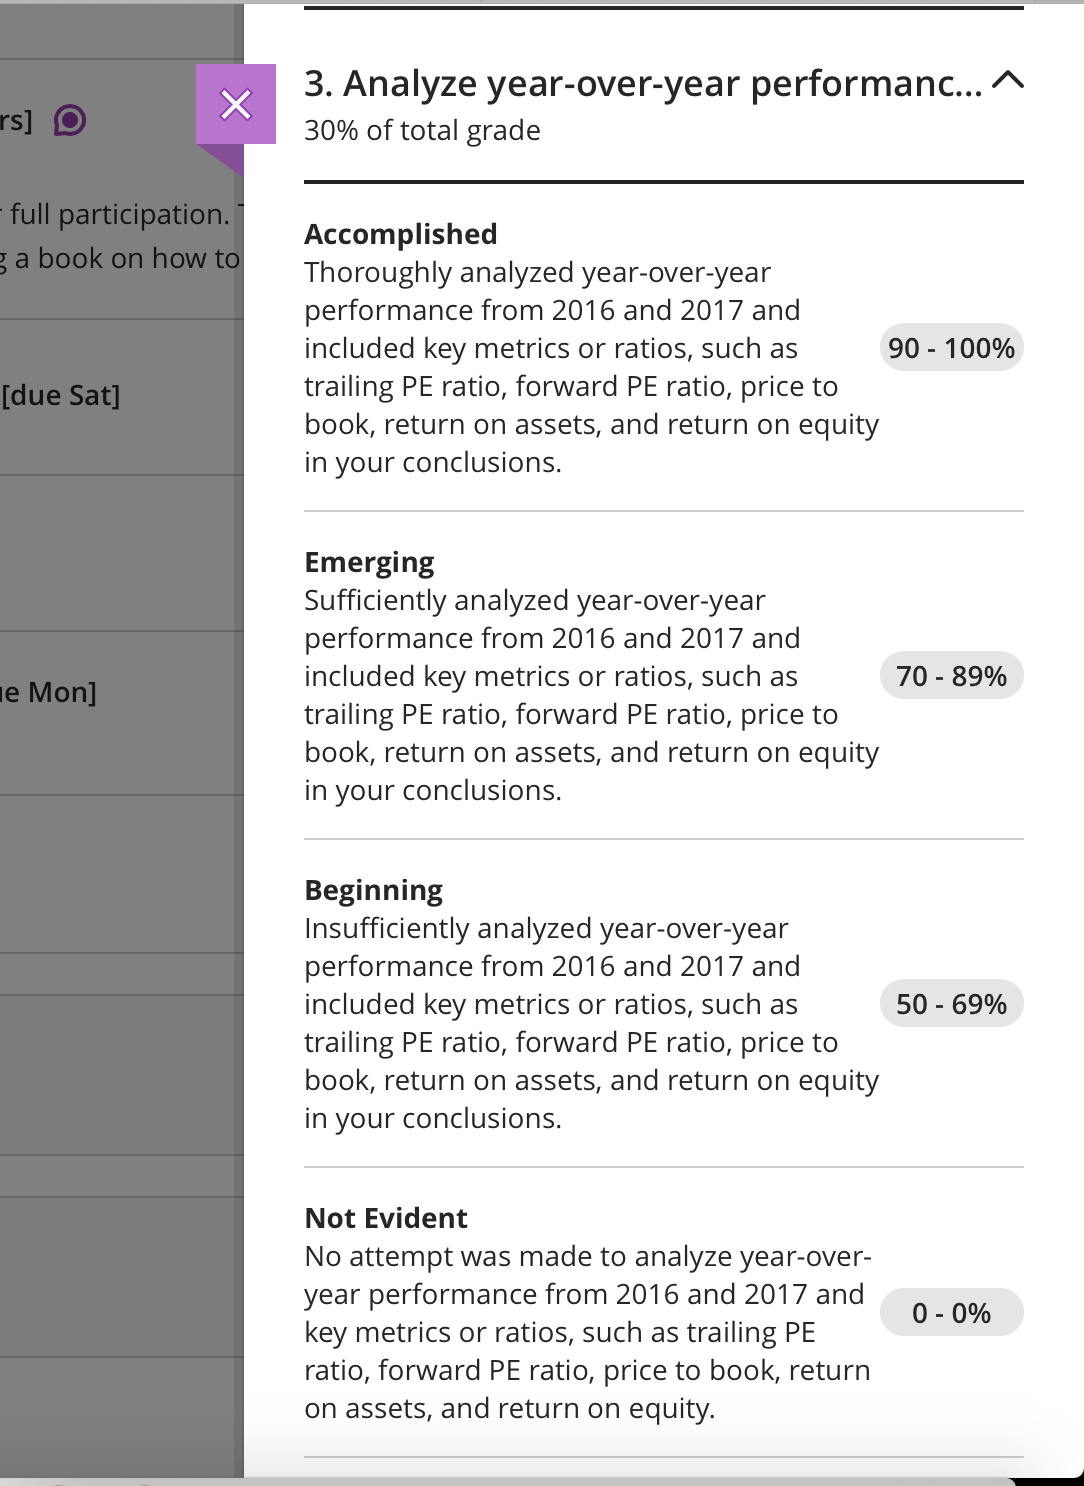Viewport: 1084px width, 1486px height.
Task: Click the 0 - 0% score badge
Action: (952, 1313)
